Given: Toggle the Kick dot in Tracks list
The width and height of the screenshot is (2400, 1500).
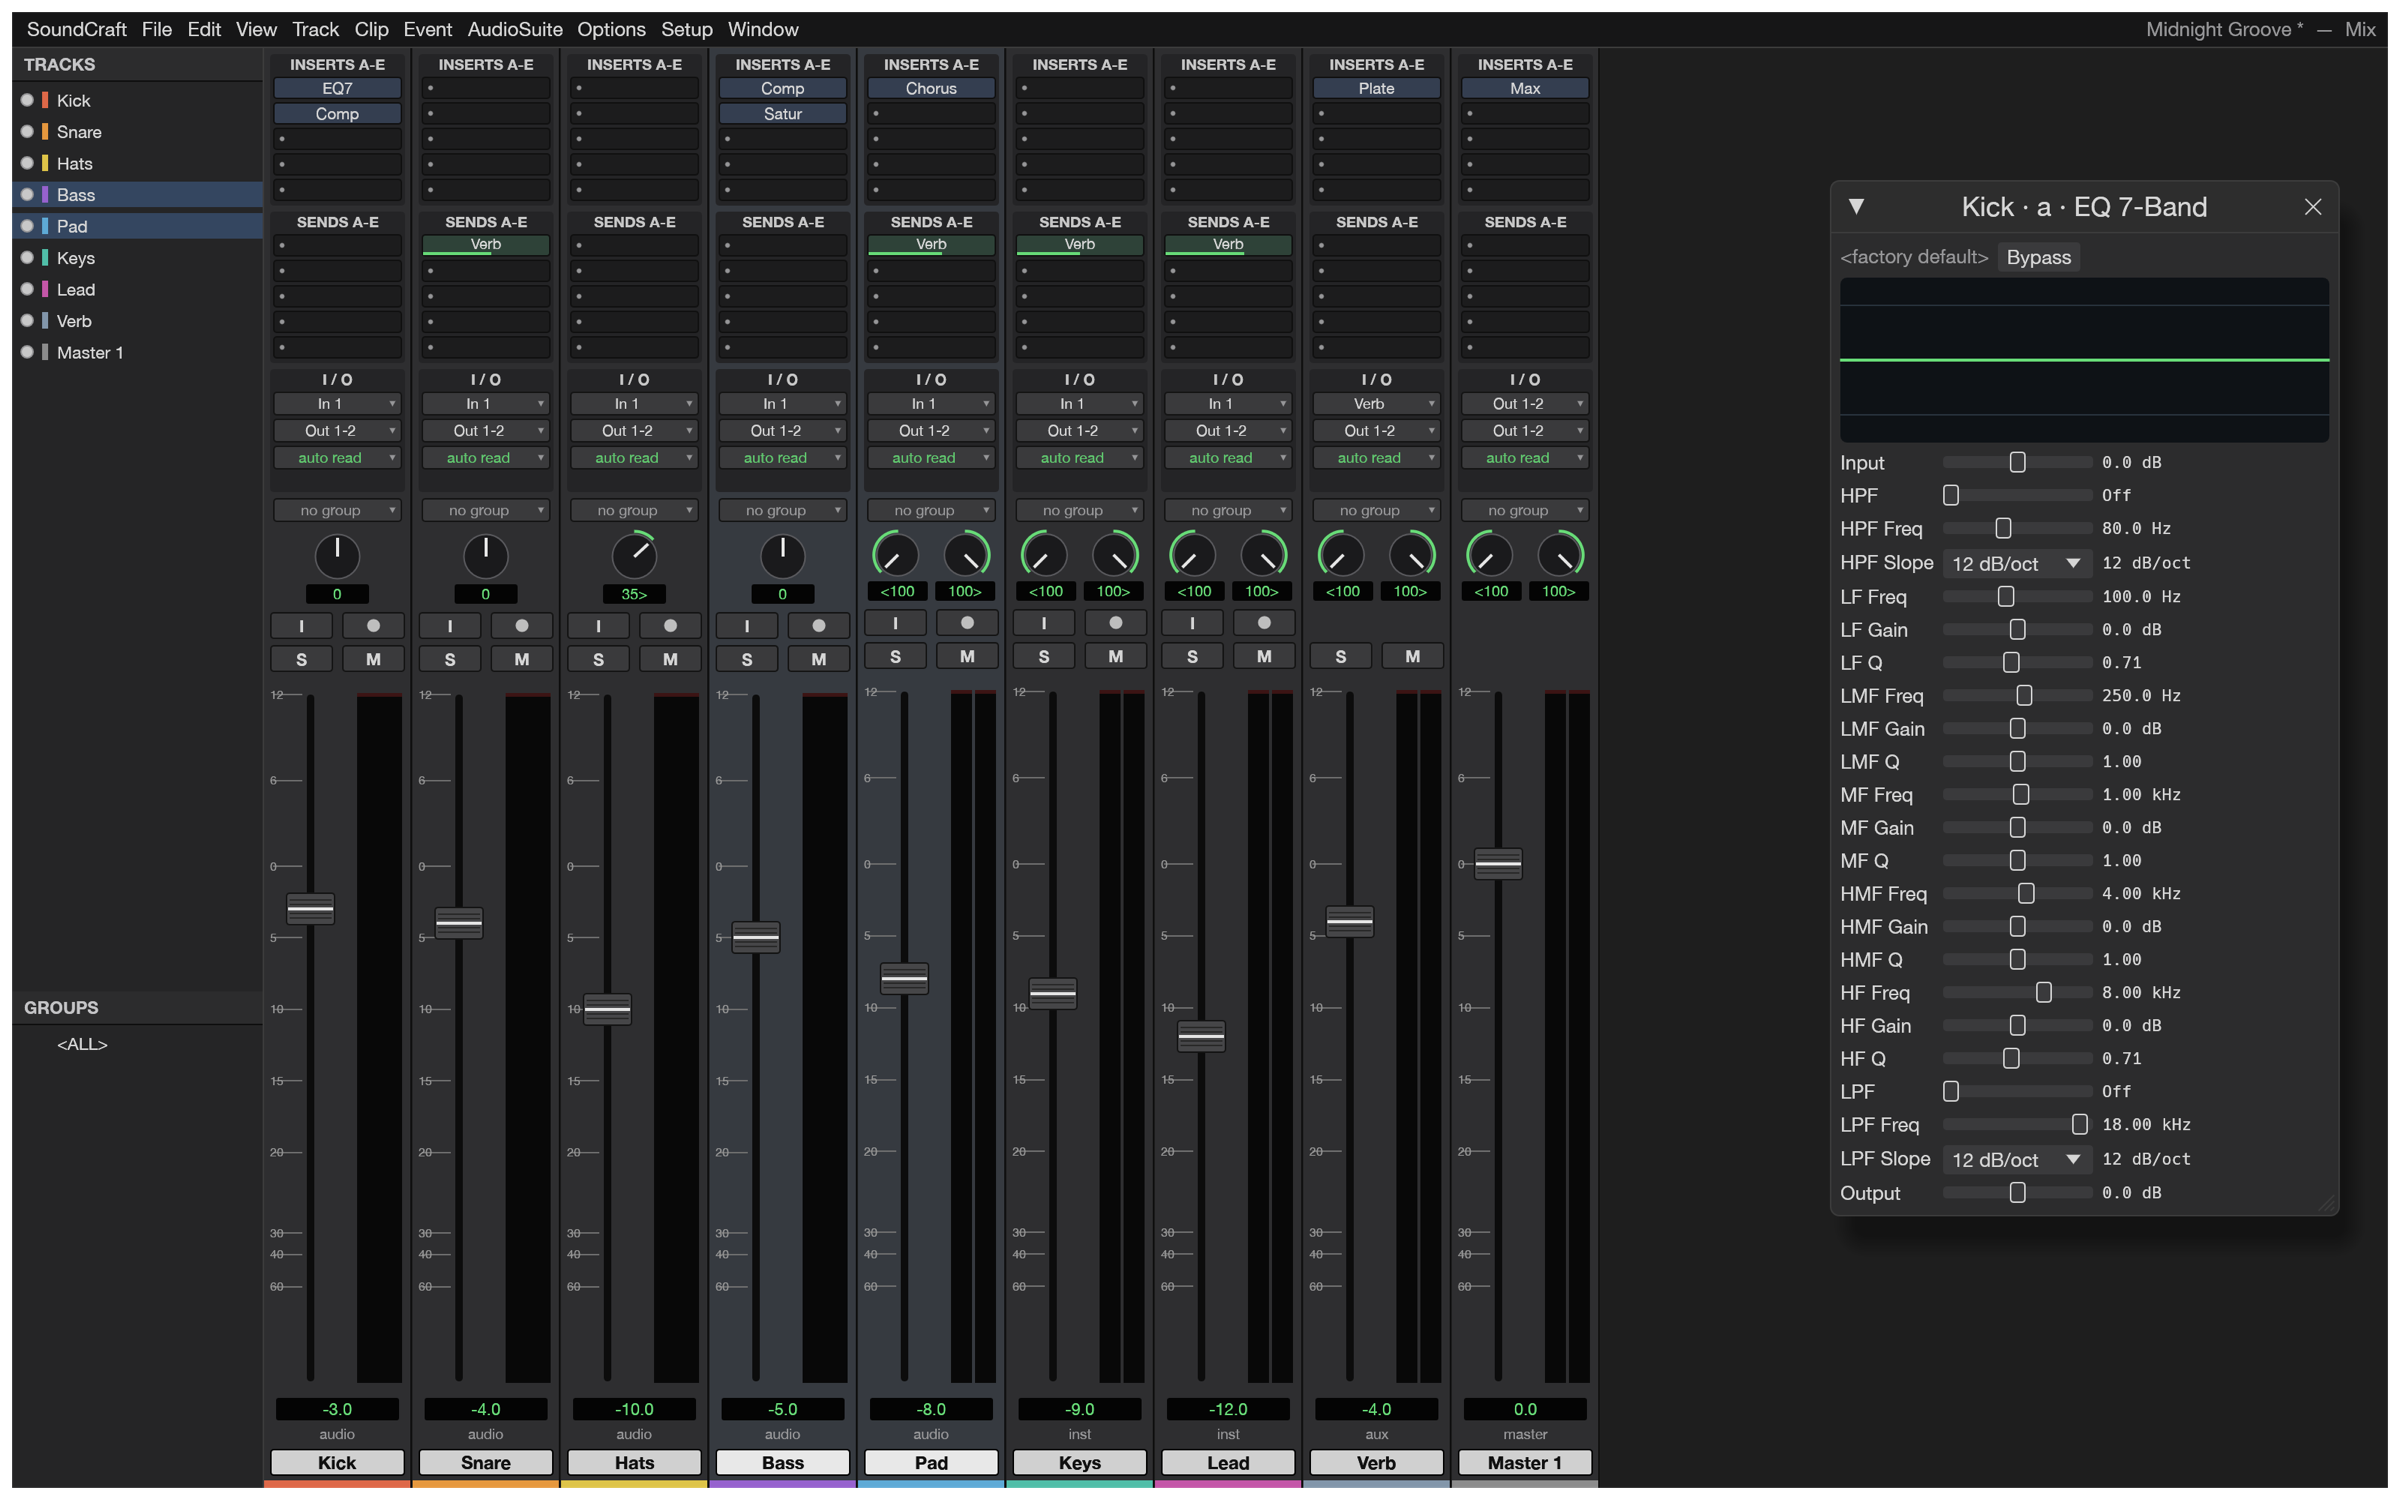Looking at the screenshot, I should pos(28,100).
